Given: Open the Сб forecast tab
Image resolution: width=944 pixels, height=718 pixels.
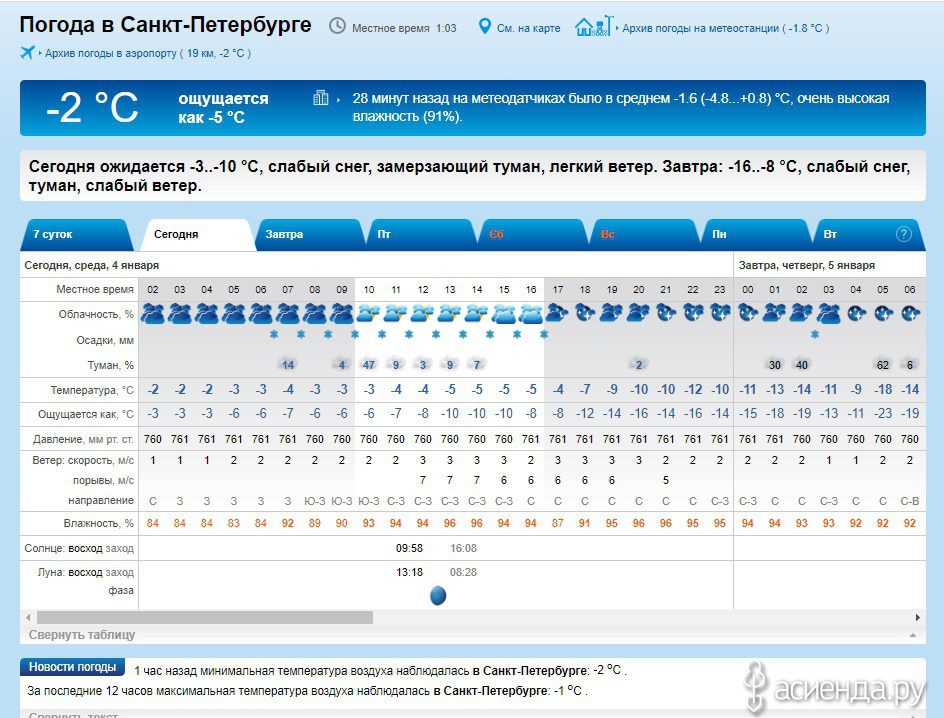Looking at the screenshot, I should 532,234.
